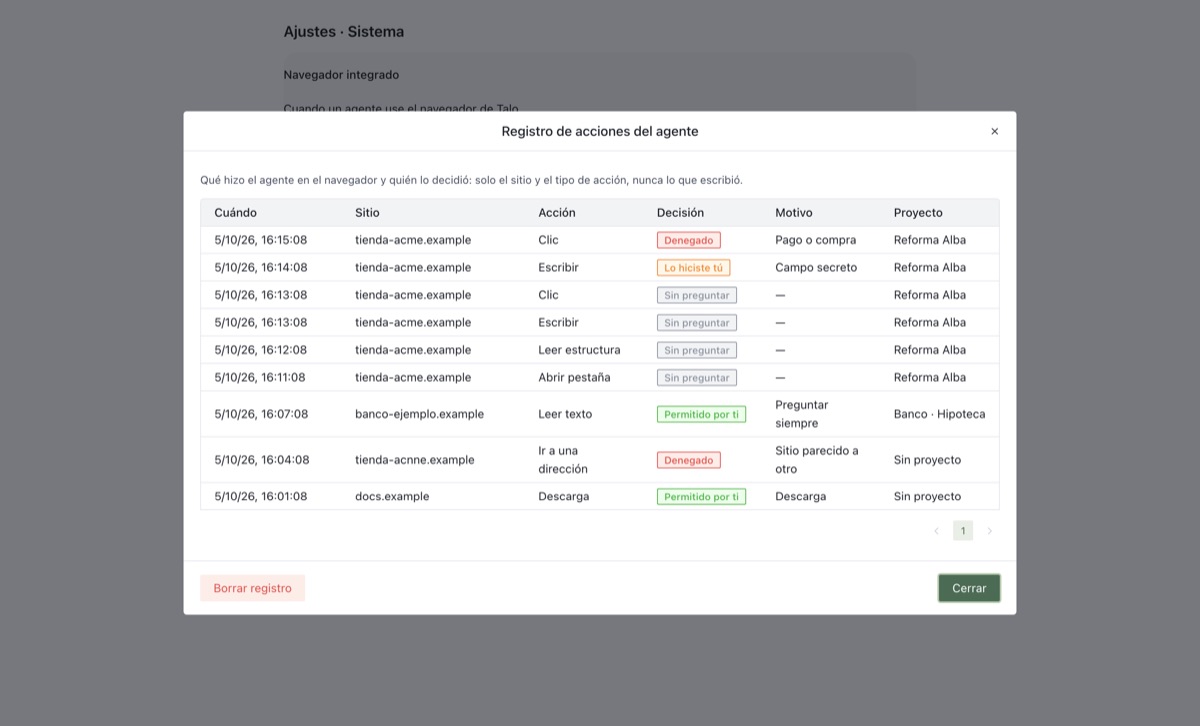Go to next page arrow in pagination
Image resolution: width=1200 pixels, height=726 pixels.
tap(990, 531)
